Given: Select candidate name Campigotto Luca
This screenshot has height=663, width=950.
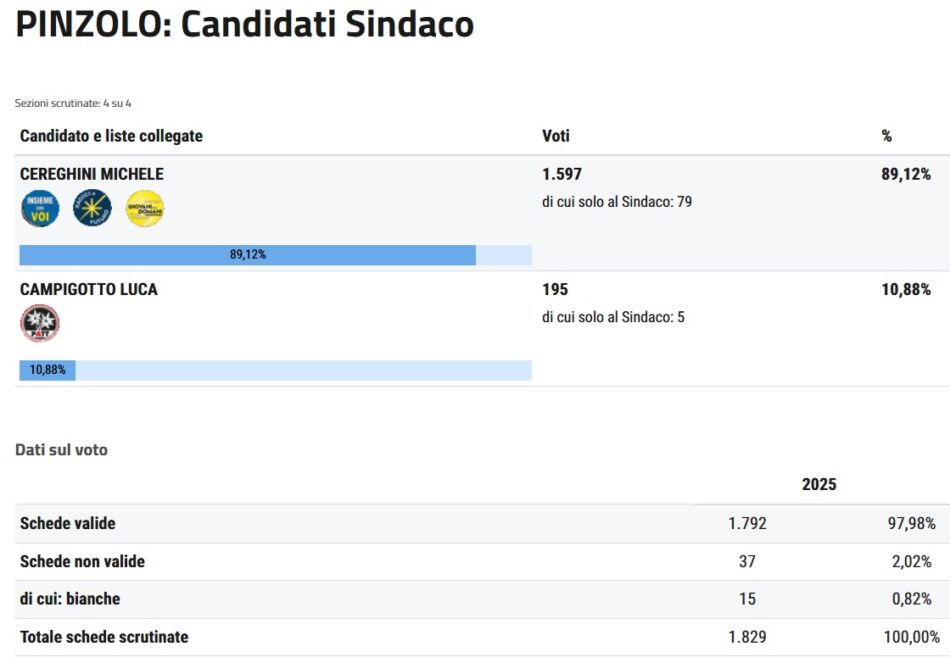Looking at the screenshot, I should coord(89,289).
